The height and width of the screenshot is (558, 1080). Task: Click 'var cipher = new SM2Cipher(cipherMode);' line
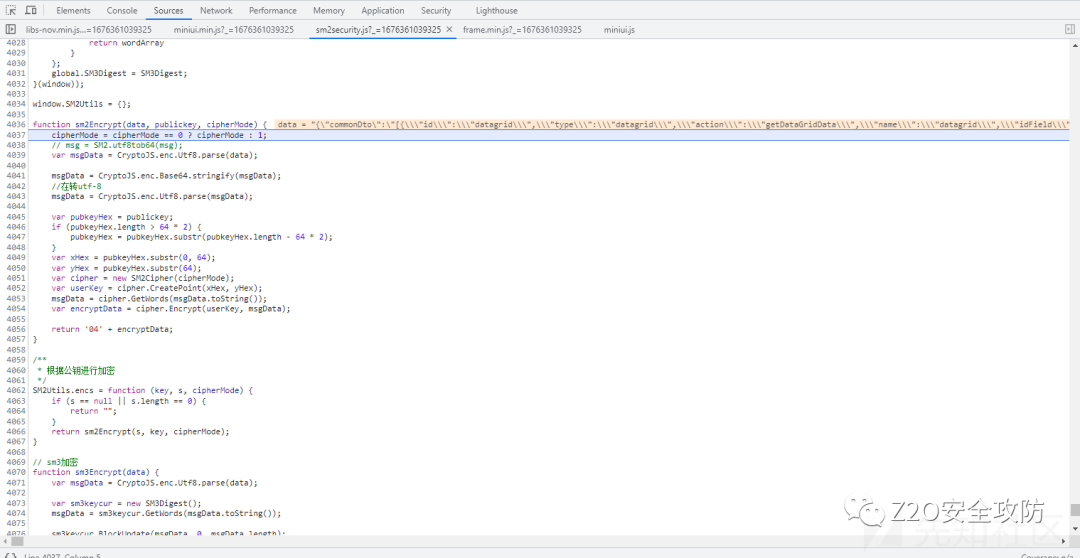[143, 278]
